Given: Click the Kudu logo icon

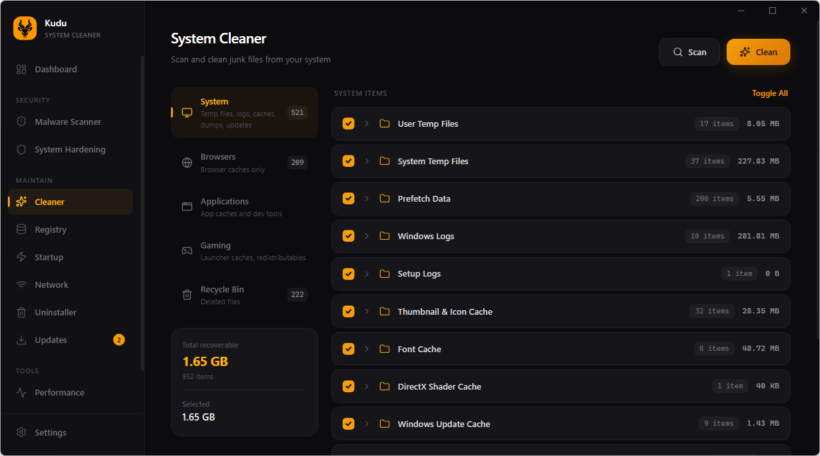Looking at the screenshot, I should [x=25, y=28].
